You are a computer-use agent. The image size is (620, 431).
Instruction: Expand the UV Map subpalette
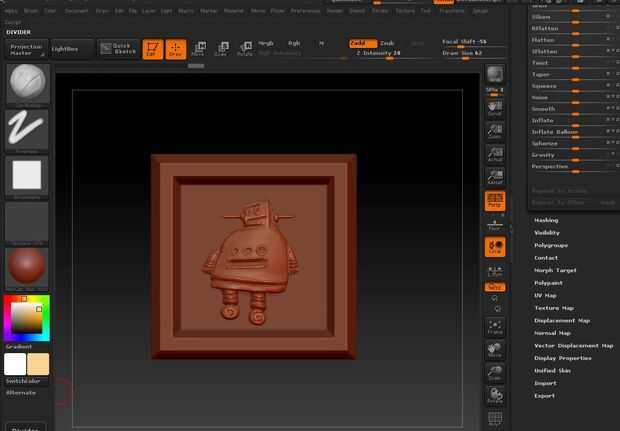click(x=545, y=295)
